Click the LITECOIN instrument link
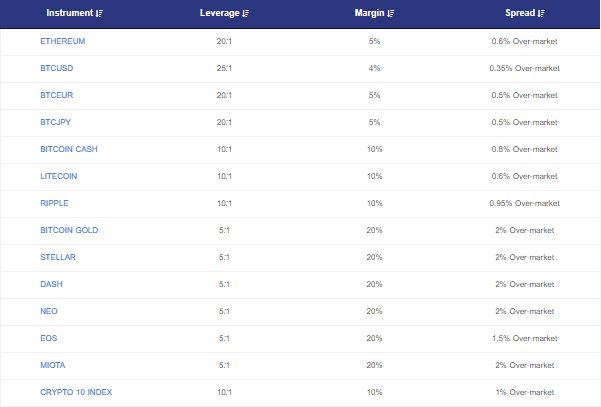601x407 pixels. pos(59,176)
